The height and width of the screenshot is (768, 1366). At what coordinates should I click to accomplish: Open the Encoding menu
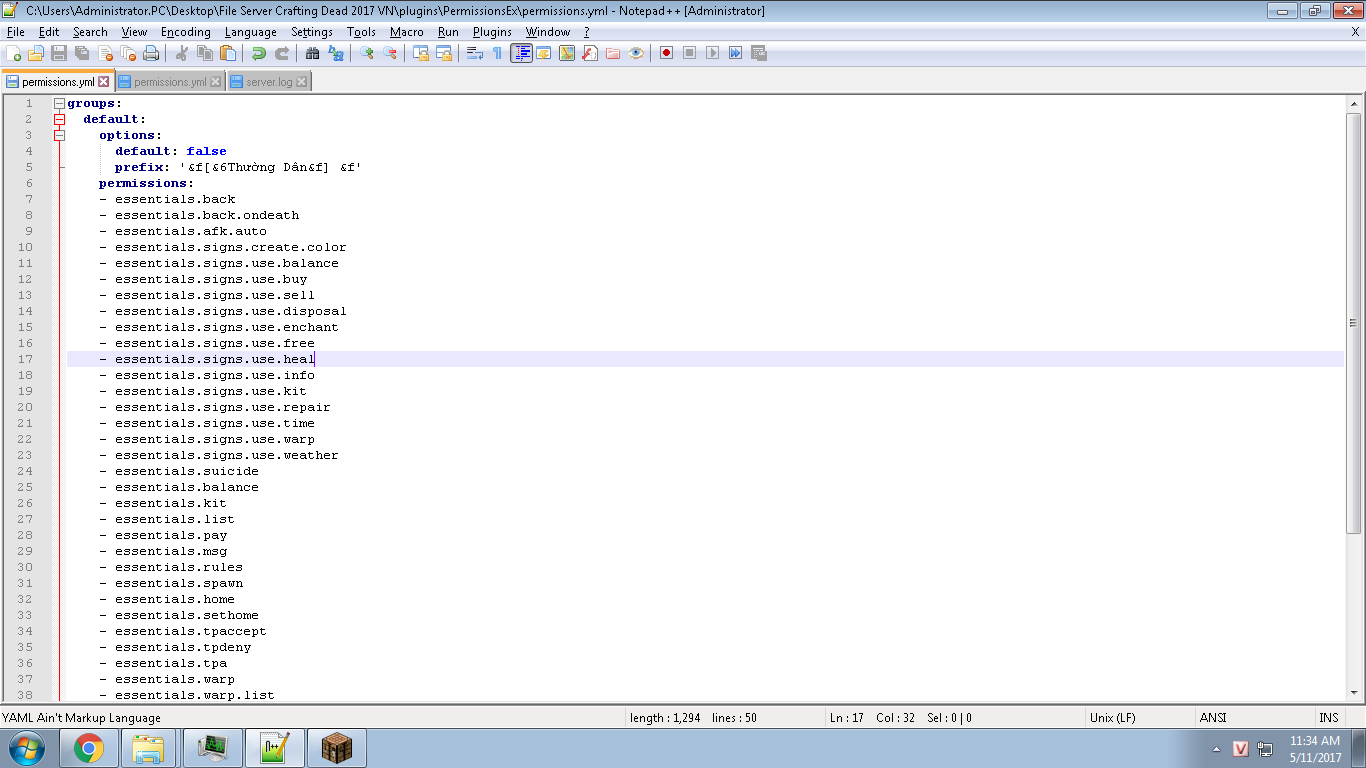[x=185, y=32]
